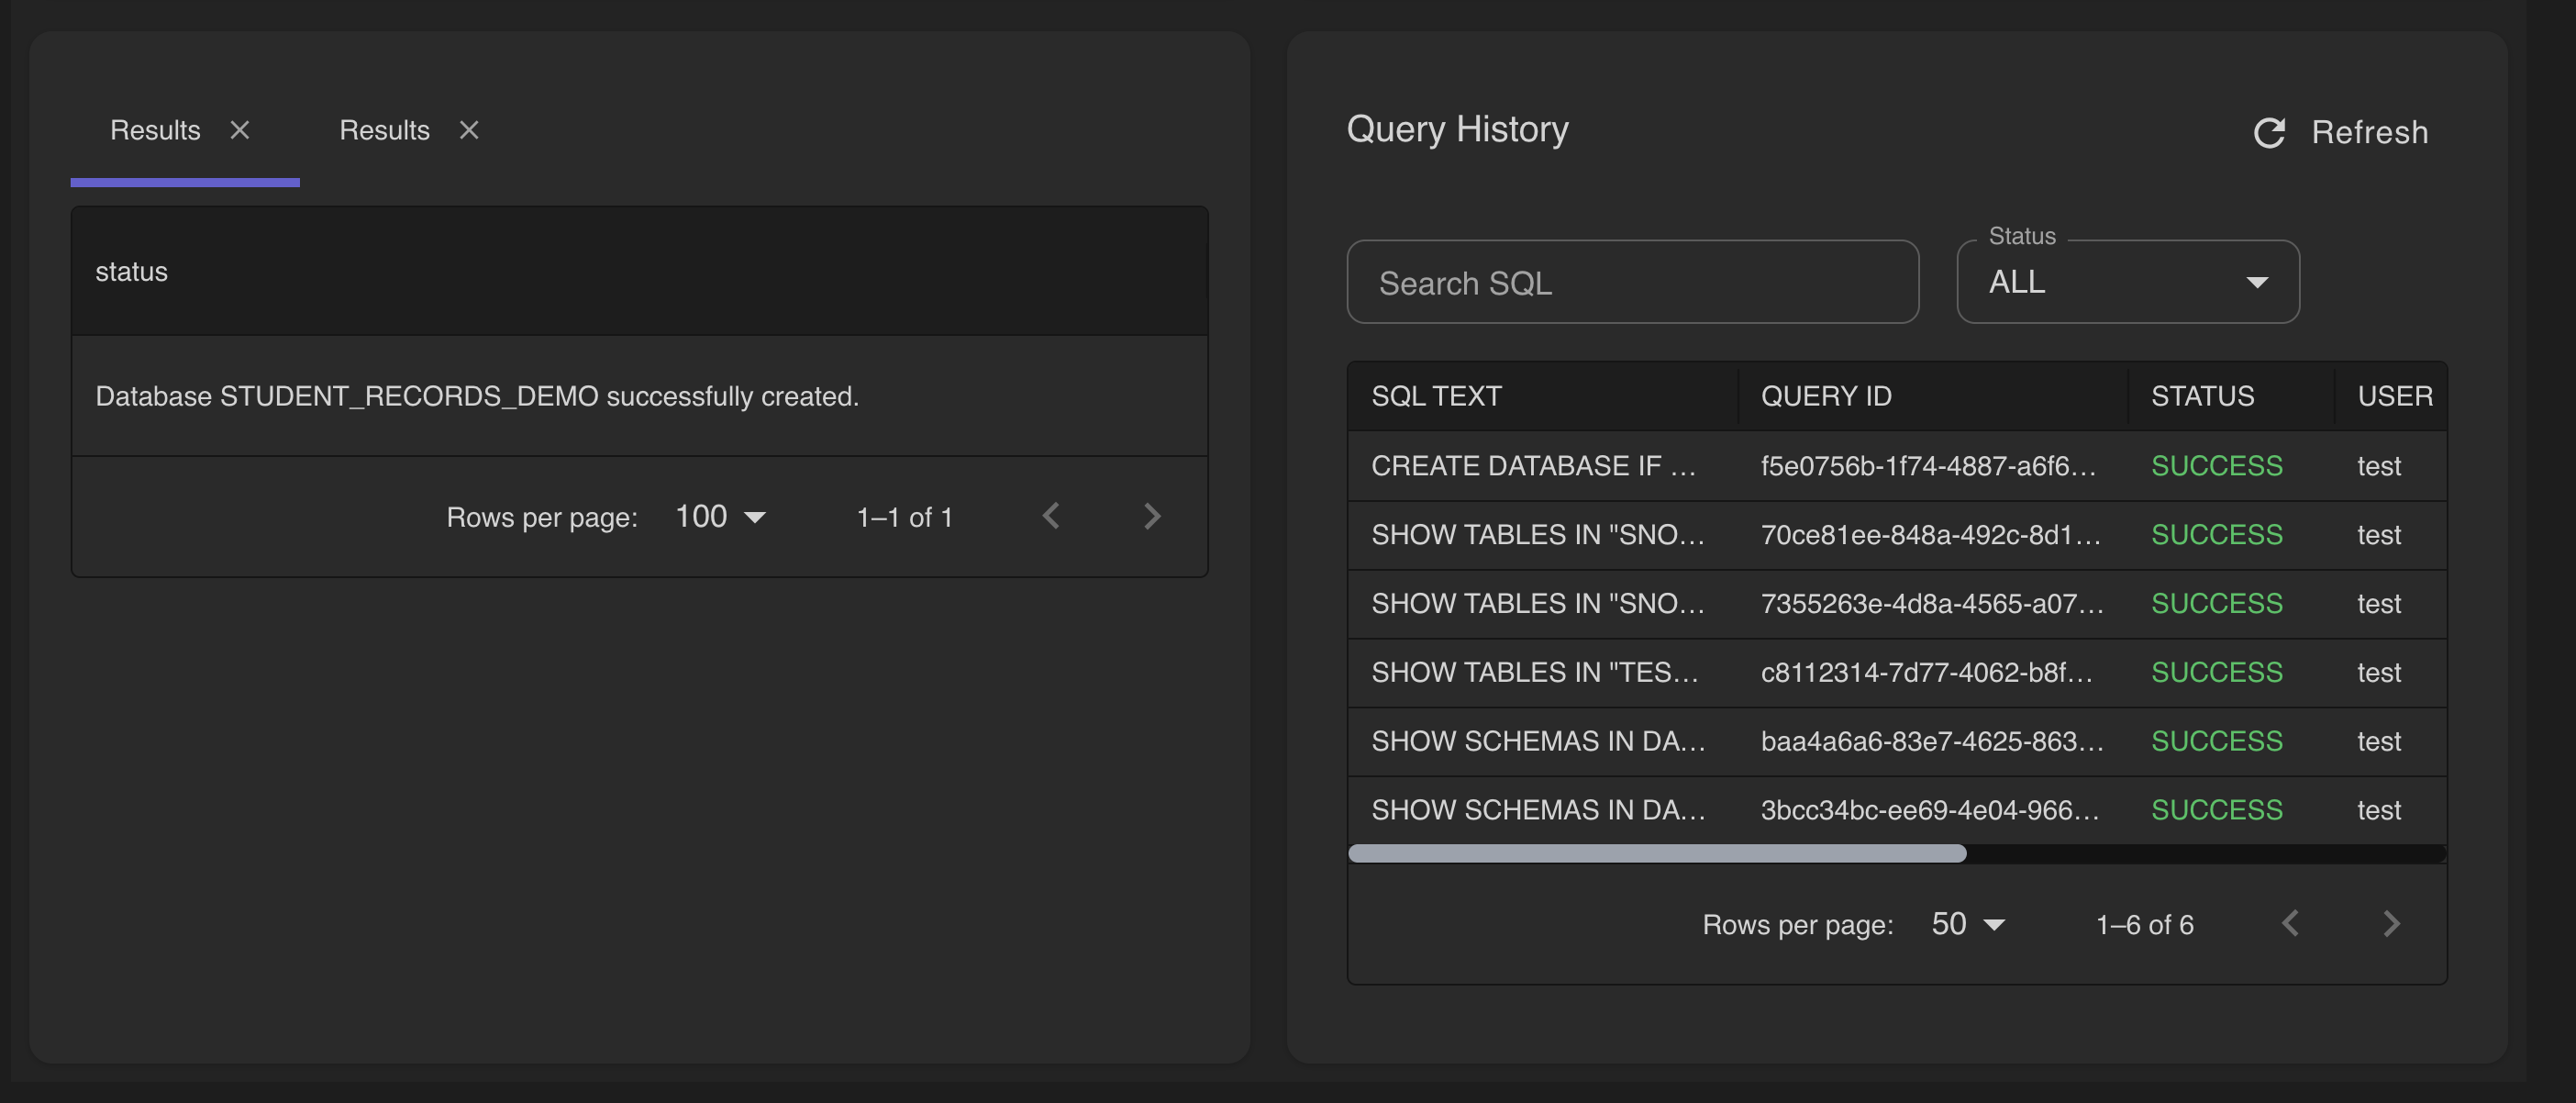2576x1103 pixels.
Task: Open results rows per page 100 dropdown
Action: [720, 516]
